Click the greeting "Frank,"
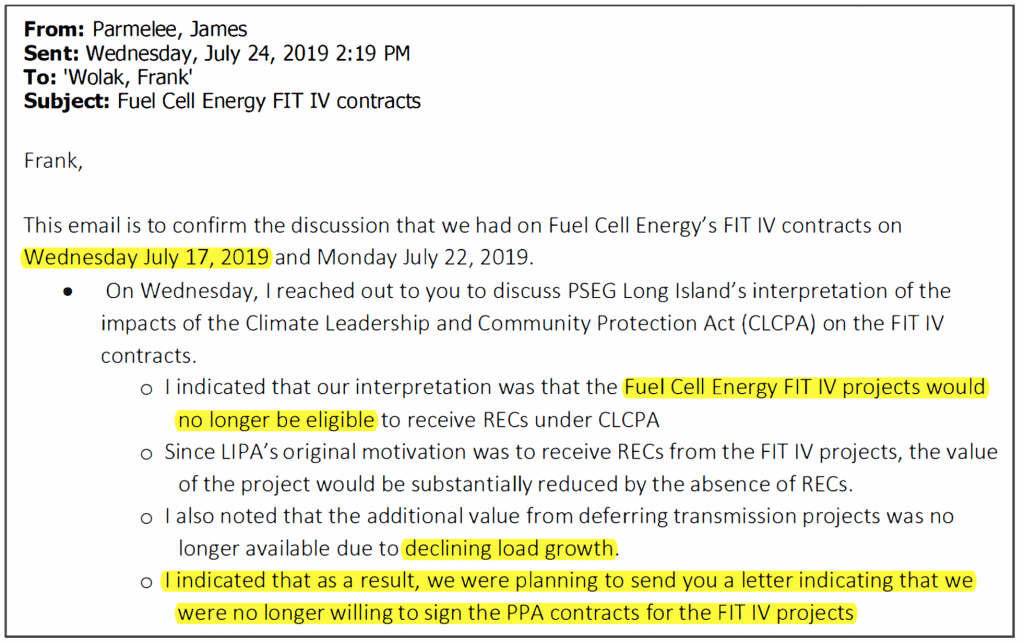 tap(53, 162)
